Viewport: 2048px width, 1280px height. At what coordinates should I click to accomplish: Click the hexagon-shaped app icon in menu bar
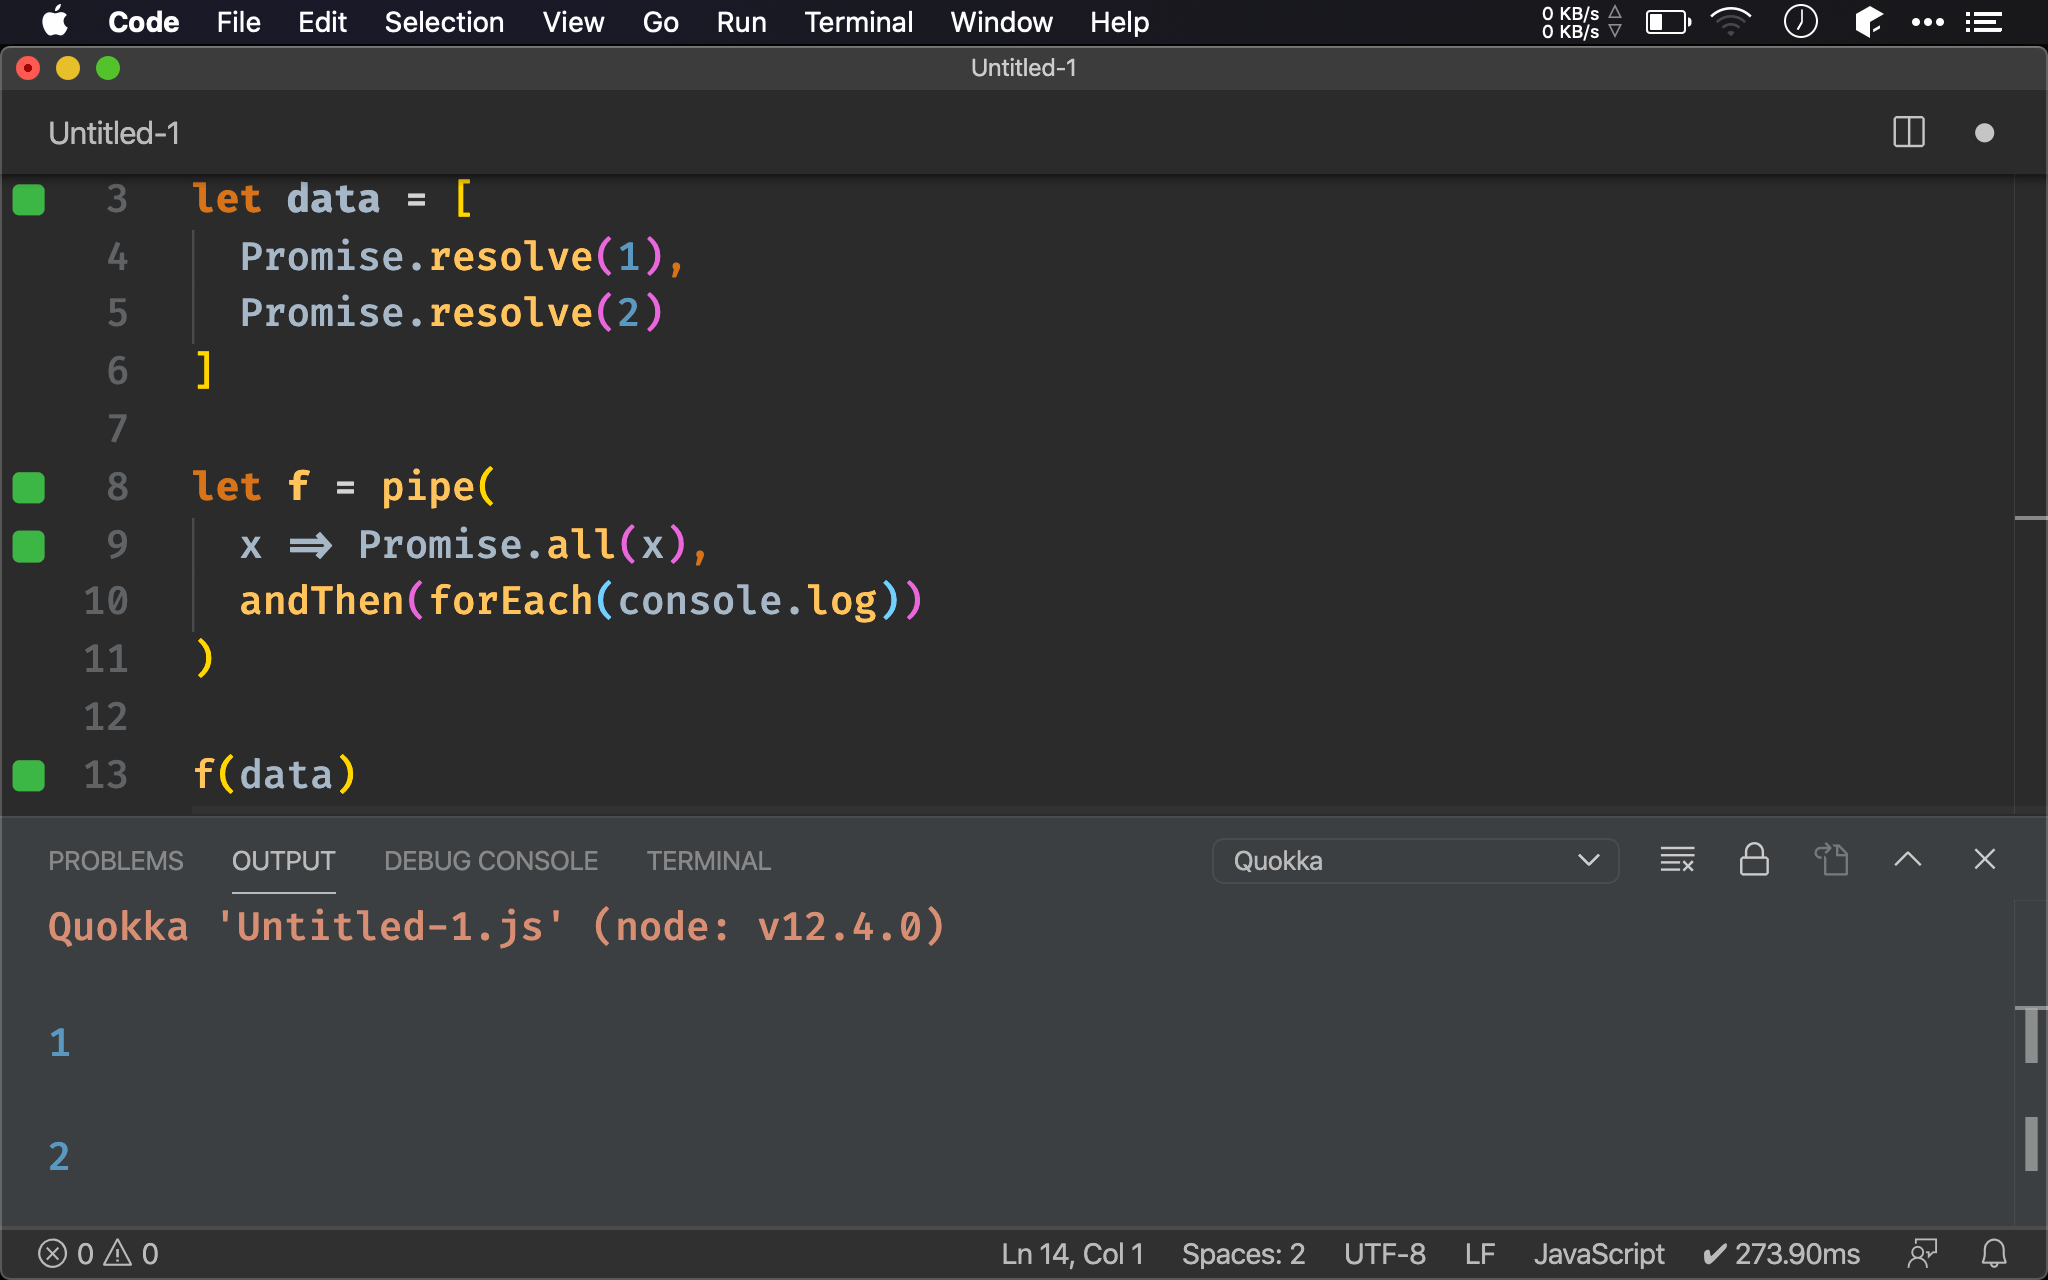coord(1867,22)
